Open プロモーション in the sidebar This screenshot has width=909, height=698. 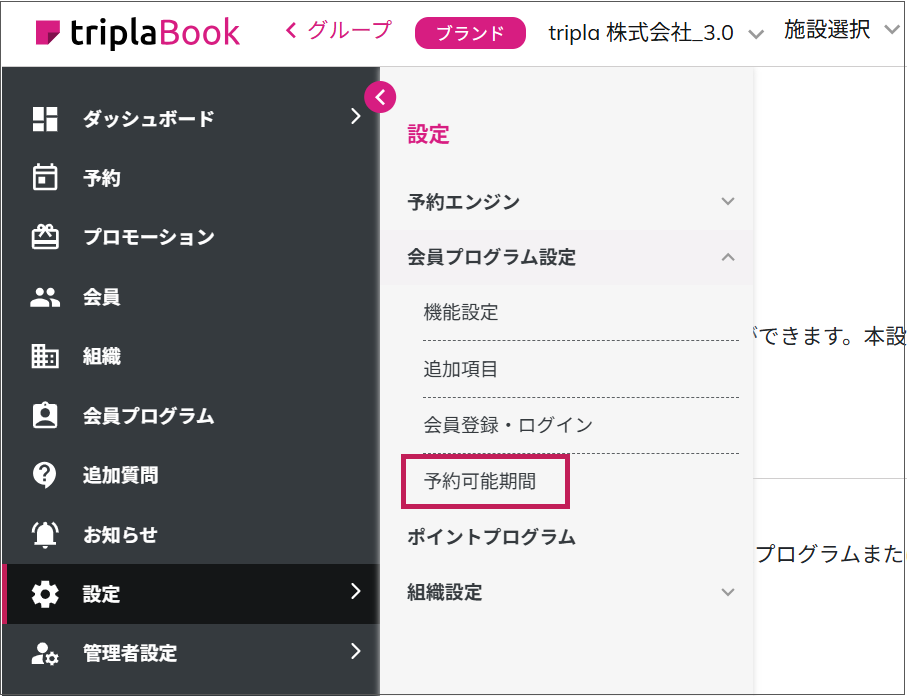click(191, 237)
